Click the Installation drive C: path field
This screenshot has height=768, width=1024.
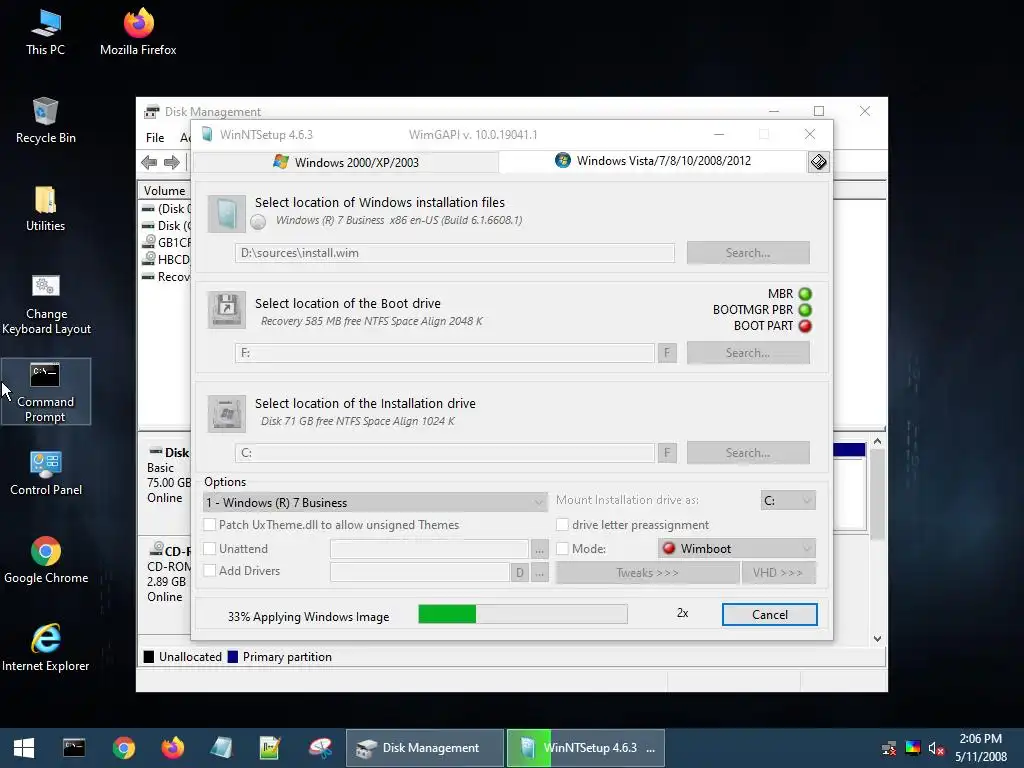445,453
